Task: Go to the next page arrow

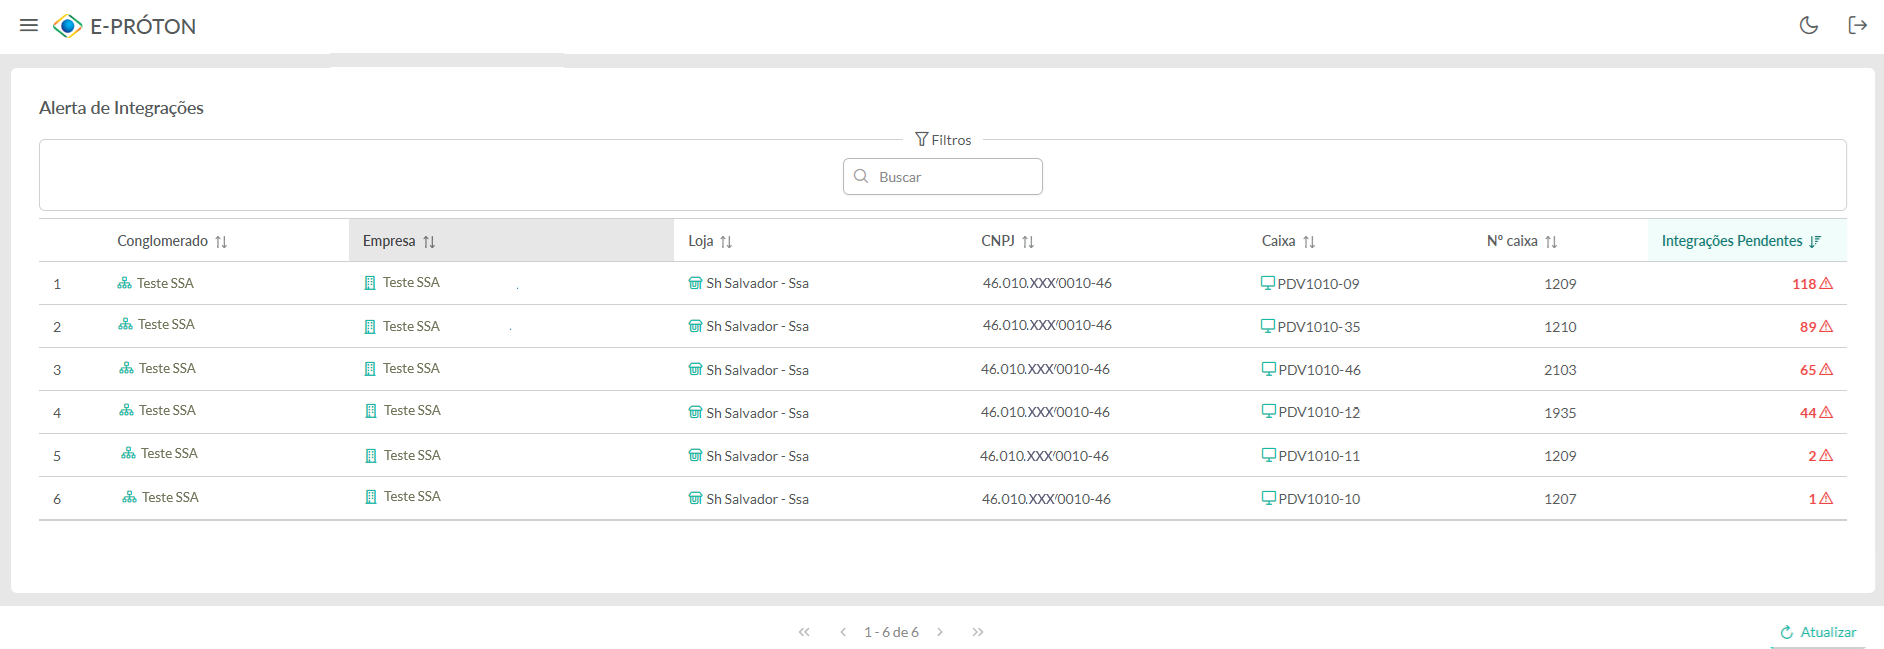Action: point(940,632)
